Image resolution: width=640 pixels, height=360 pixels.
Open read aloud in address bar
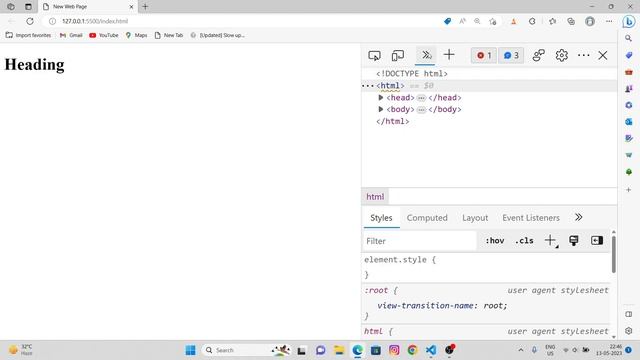(462, 21)
